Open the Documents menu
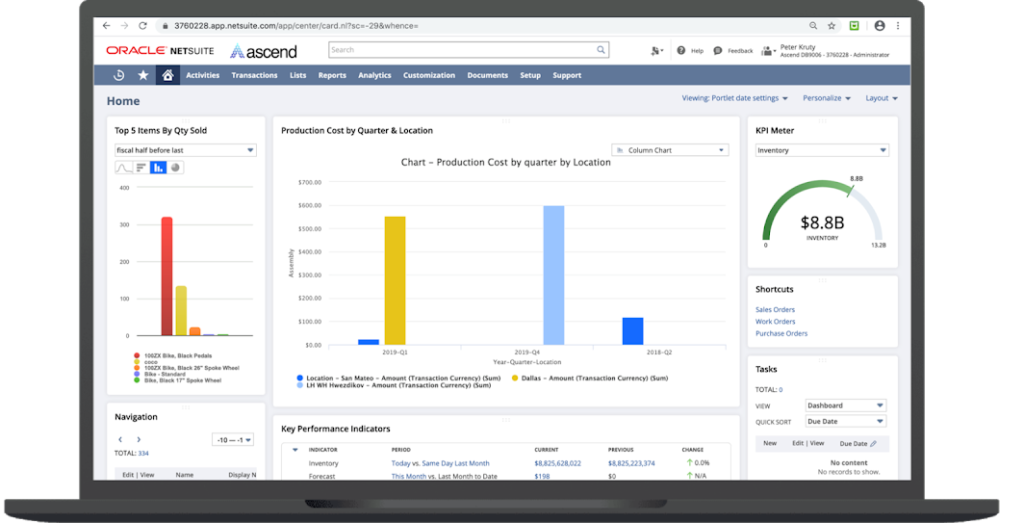Viewport: 1024px width, 523px height. pyautogui.click(x=487, y=75)
